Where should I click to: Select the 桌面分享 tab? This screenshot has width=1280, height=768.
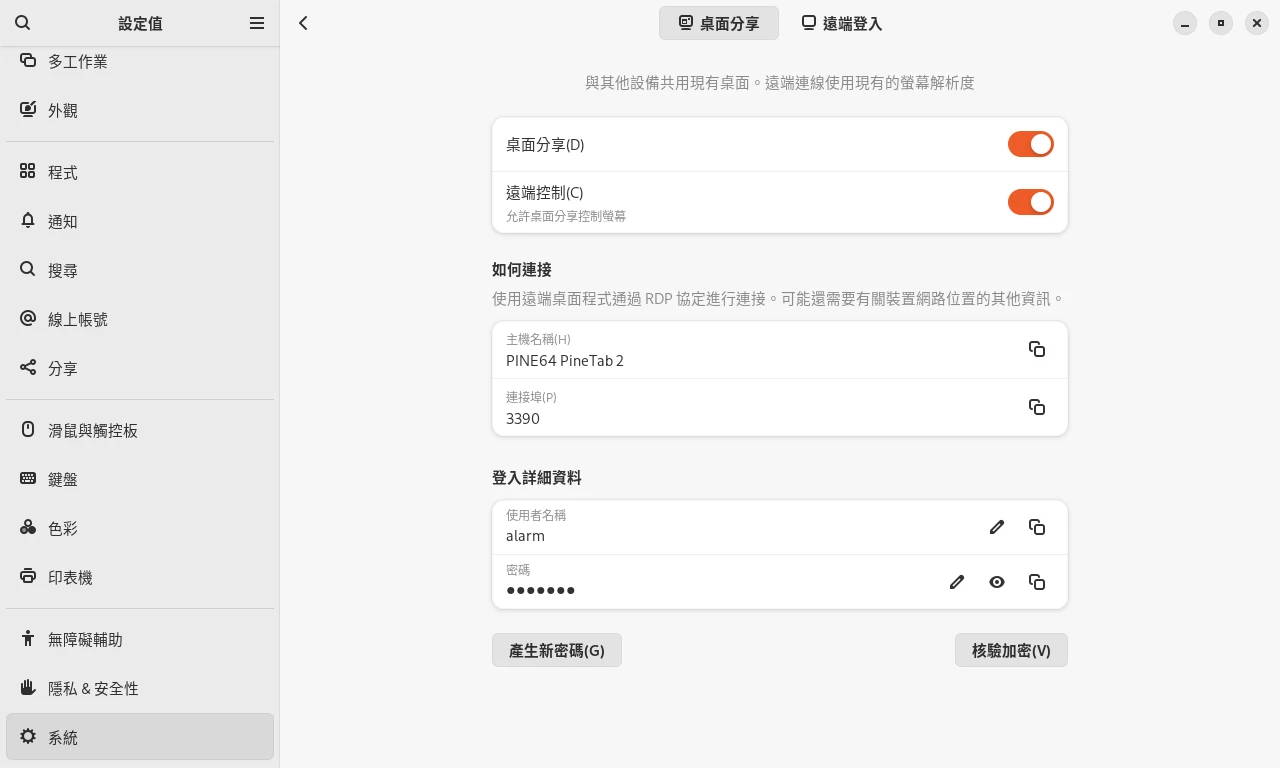(x=719, y=23)
